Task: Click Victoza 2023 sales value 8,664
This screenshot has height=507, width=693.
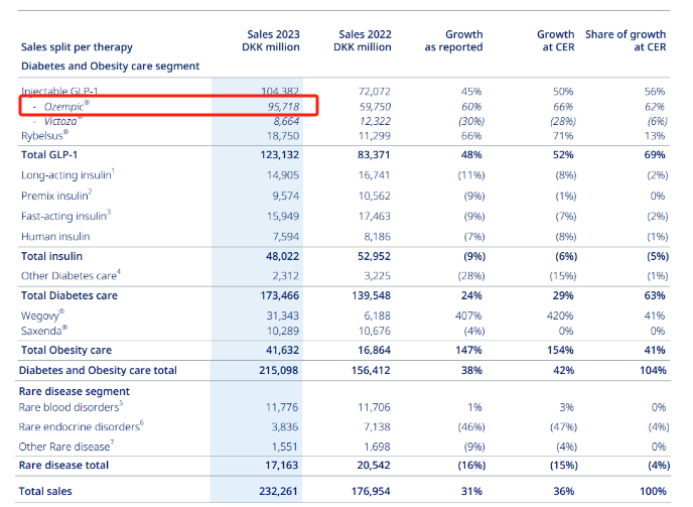Action: (x=286, y=121)
